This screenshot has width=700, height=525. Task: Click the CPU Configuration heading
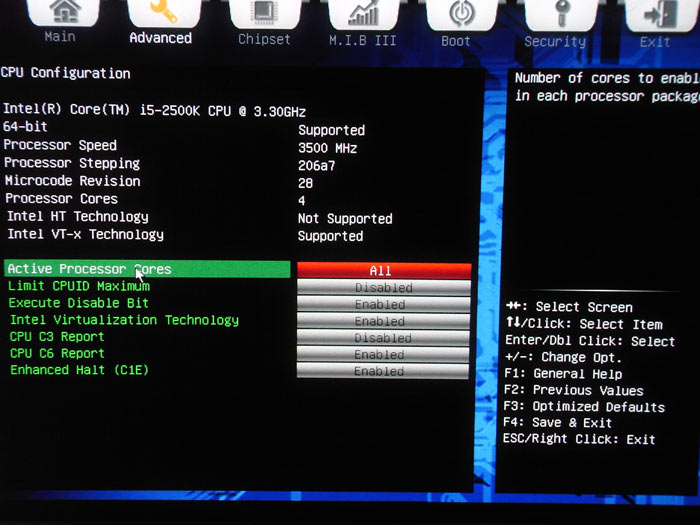[66, 73]
